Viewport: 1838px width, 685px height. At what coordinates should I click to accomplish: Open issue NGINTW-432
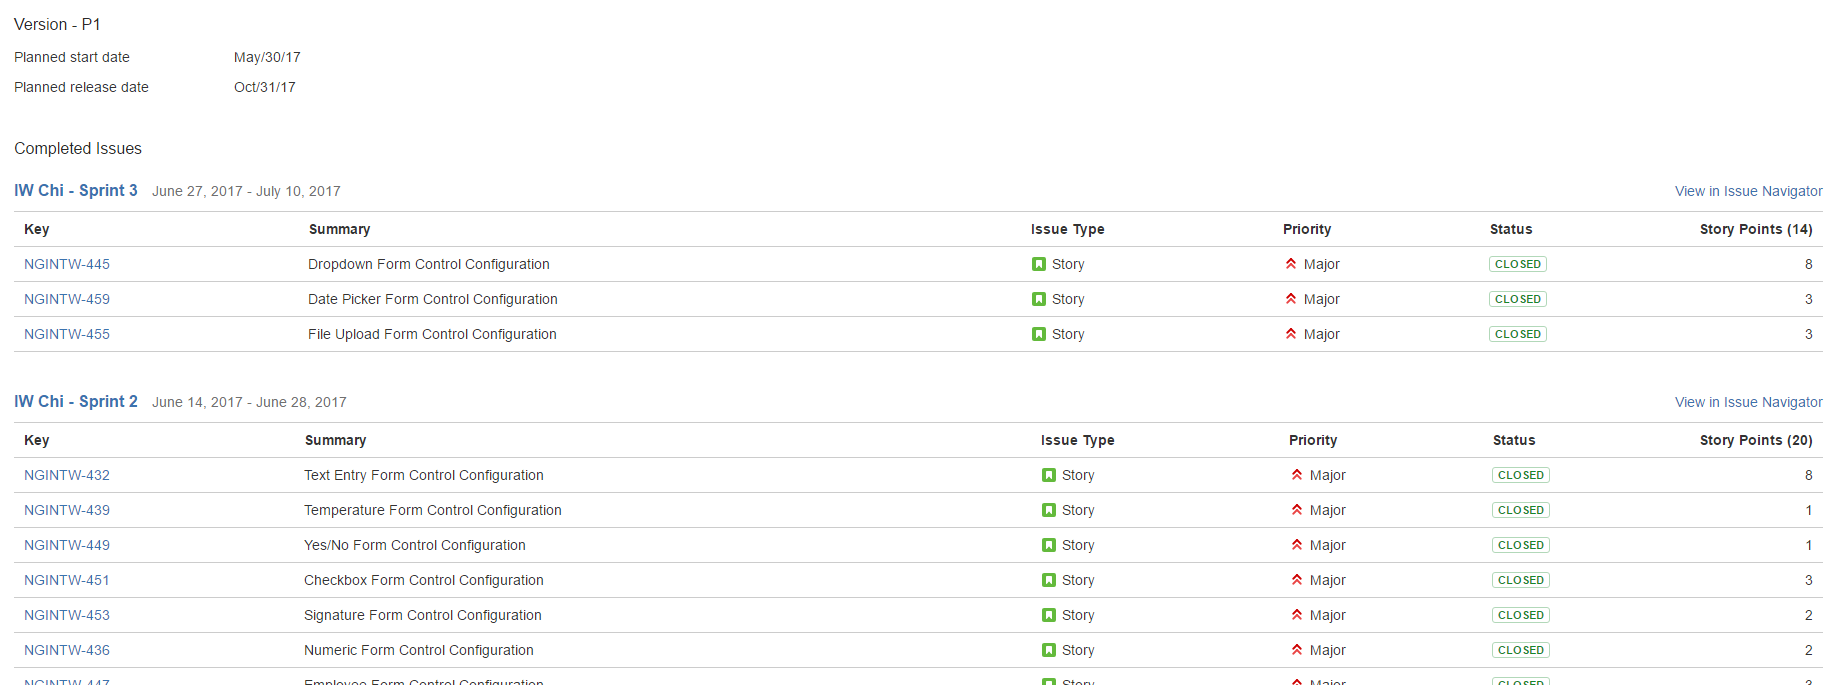[67, 475]
